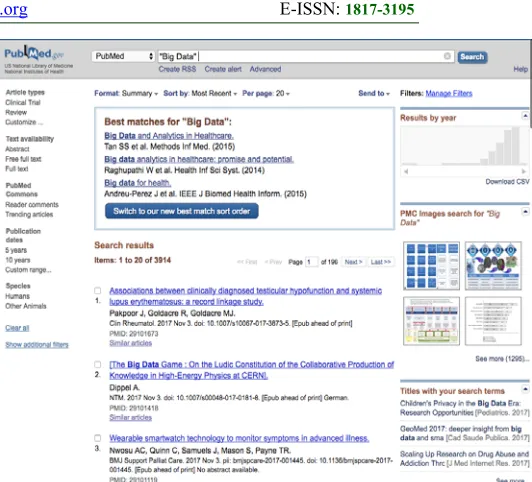Check the box for result 2 Big Data Game
This screenshot has height=482, width=532.
[98, 365]
